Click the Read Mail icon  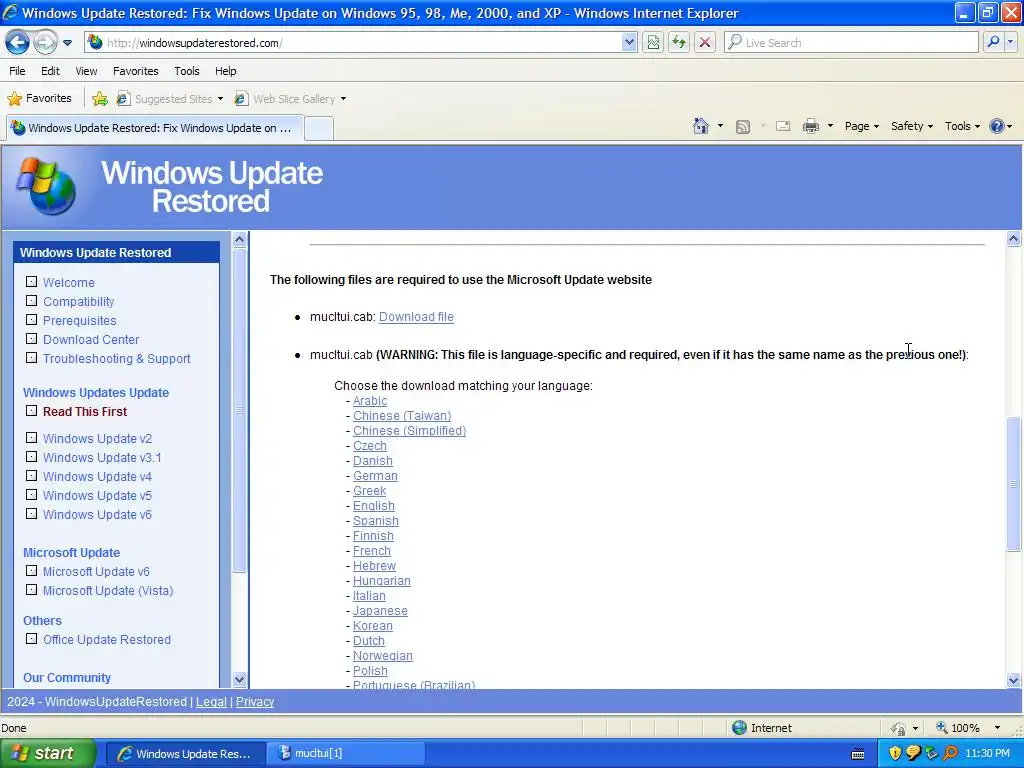pyautogui.click(x=783, y=126)
